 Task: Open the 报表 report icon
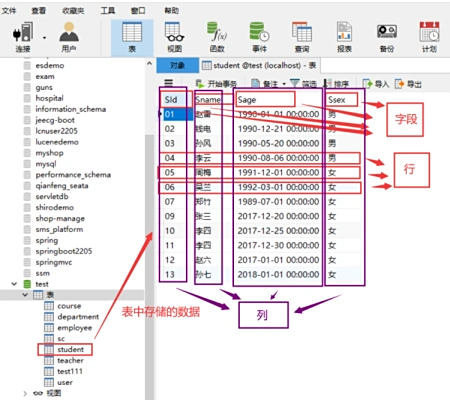pyautogui.click(x=344, y=37)
